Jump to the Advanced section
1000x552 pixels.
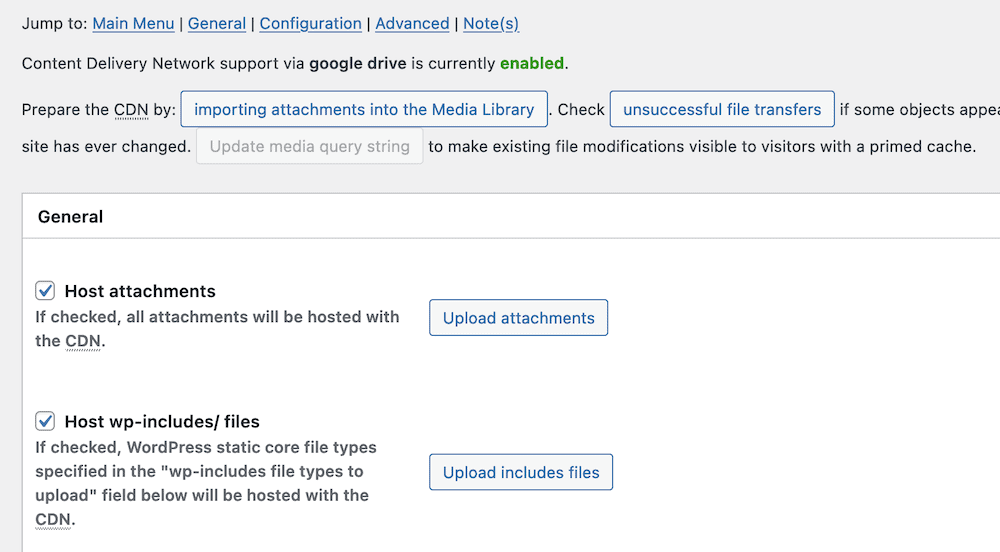[412, 23]
